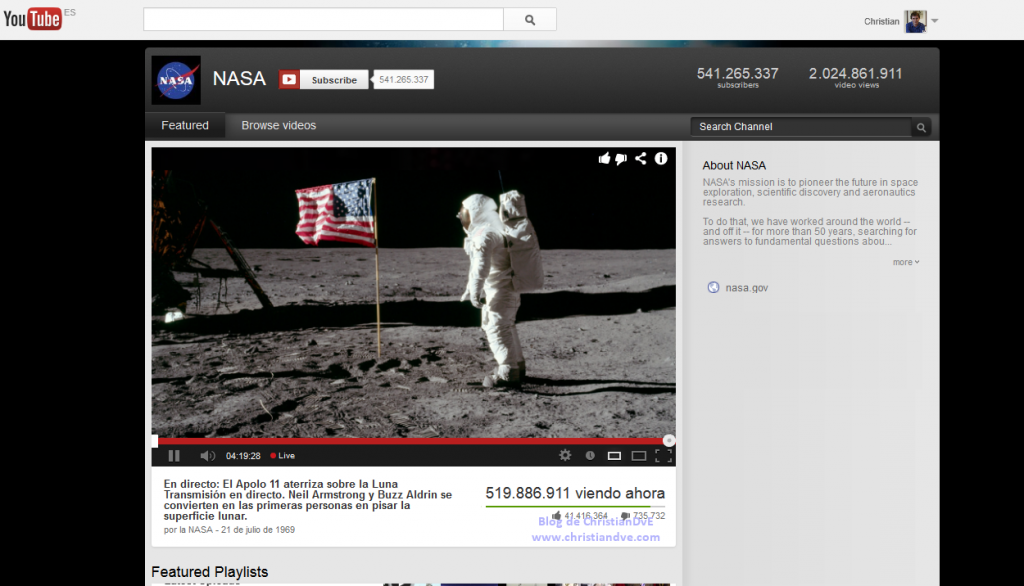This screenshot has height=586, width=1024.
Task: Click the moon landing video frame
Action: pos(413,292)
